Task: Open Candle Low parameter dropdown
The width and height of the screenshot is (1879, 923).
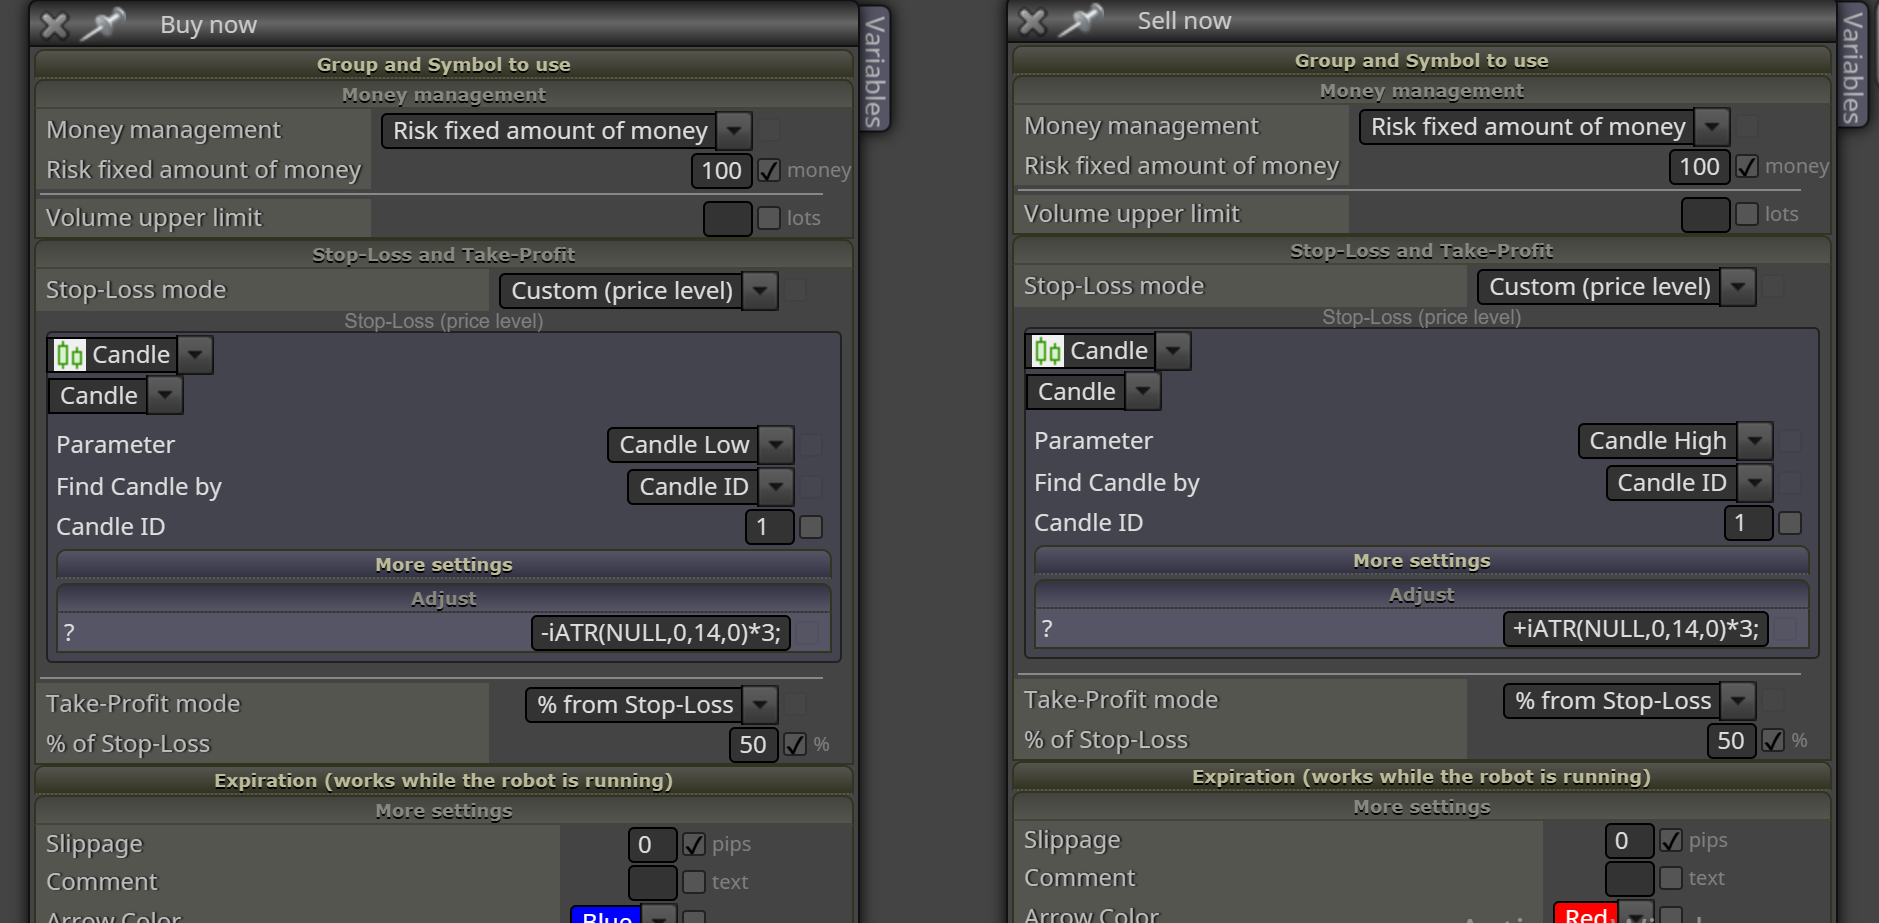Action: 777,445
